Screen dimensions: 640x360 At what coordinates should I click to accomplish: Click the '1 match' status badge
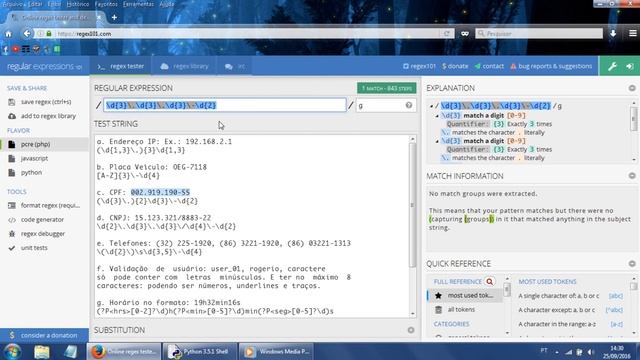[x=387, y=88]
